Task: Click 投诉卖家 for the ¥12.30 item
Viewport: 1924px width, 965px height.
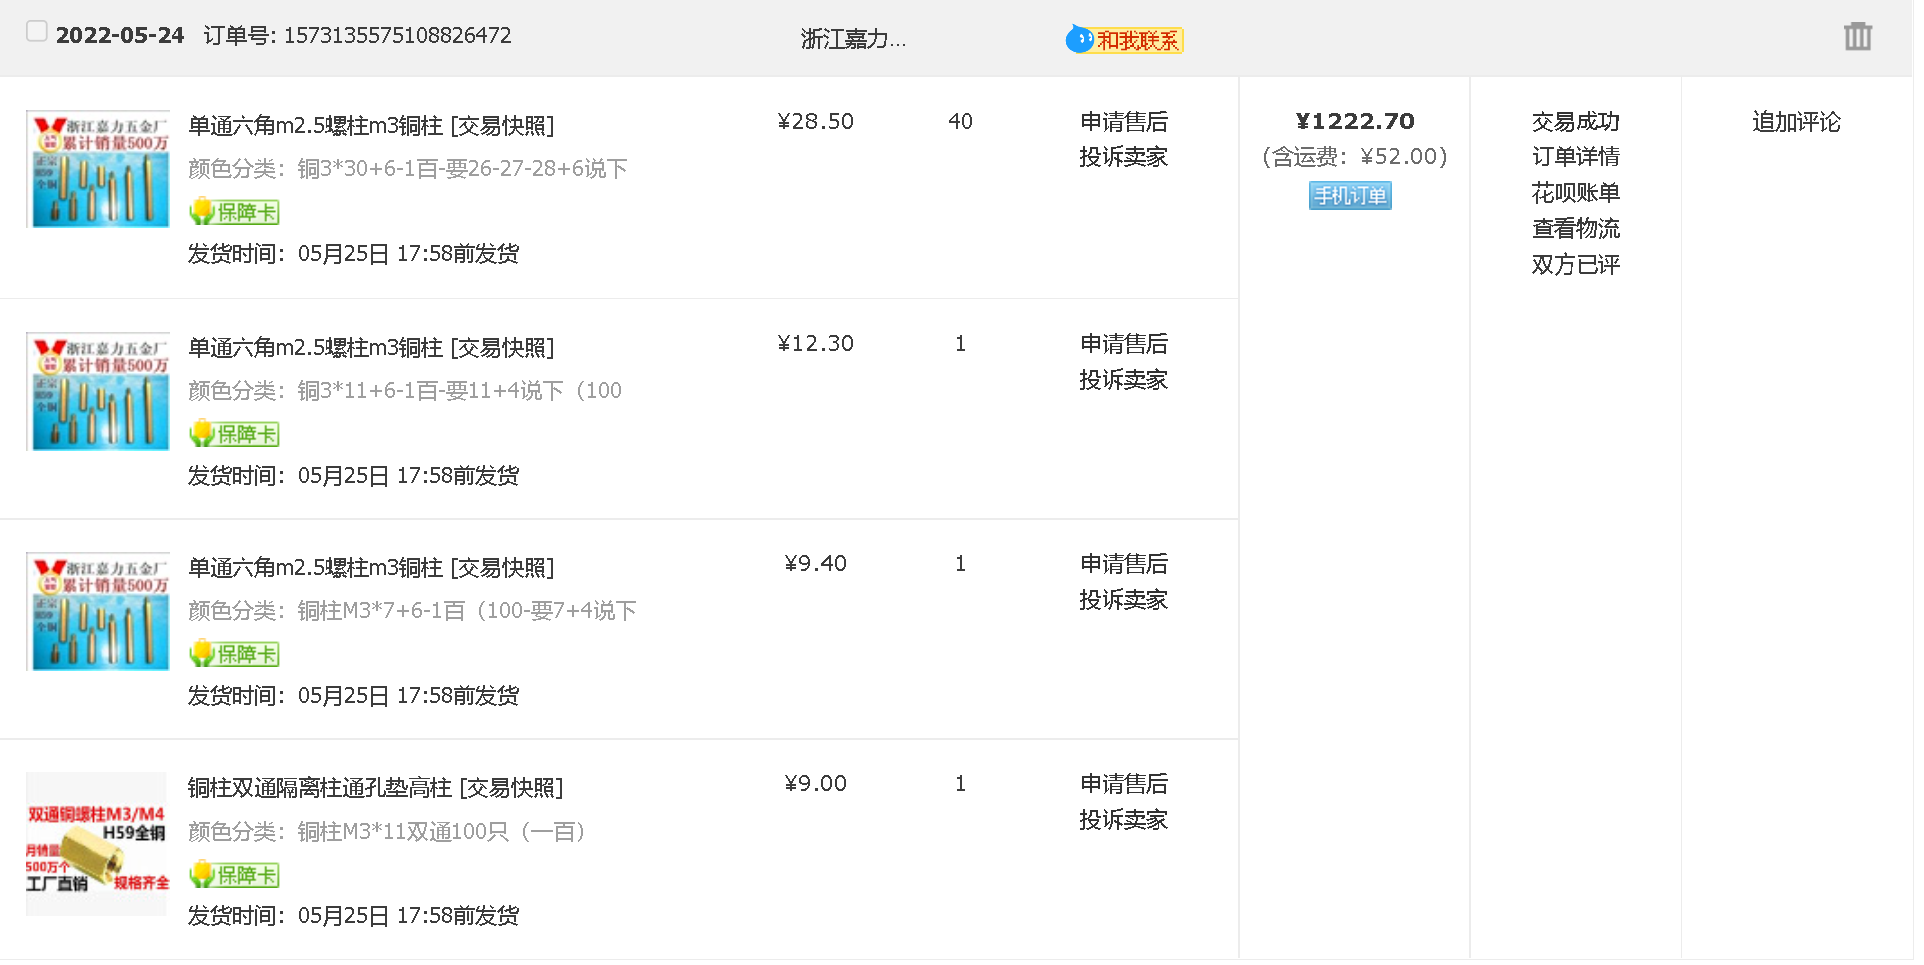Action: (x=1123, y=380)
